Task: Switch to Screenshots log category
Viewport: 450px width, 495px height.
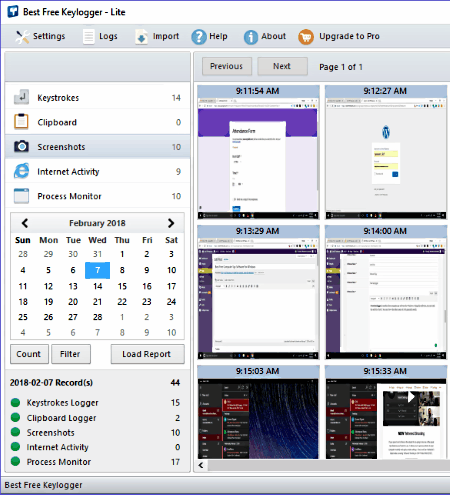Action: pos(98,147)
